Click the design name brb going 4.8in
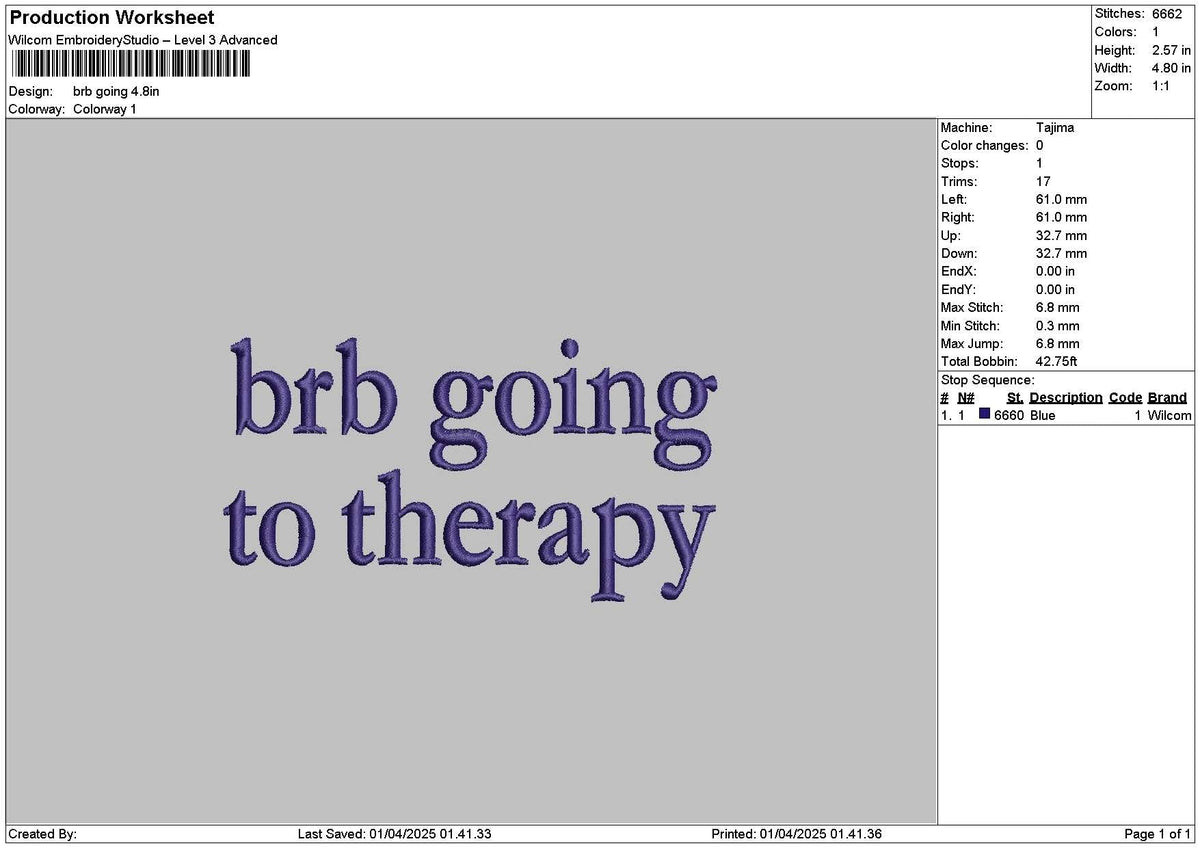 (119, 90)
